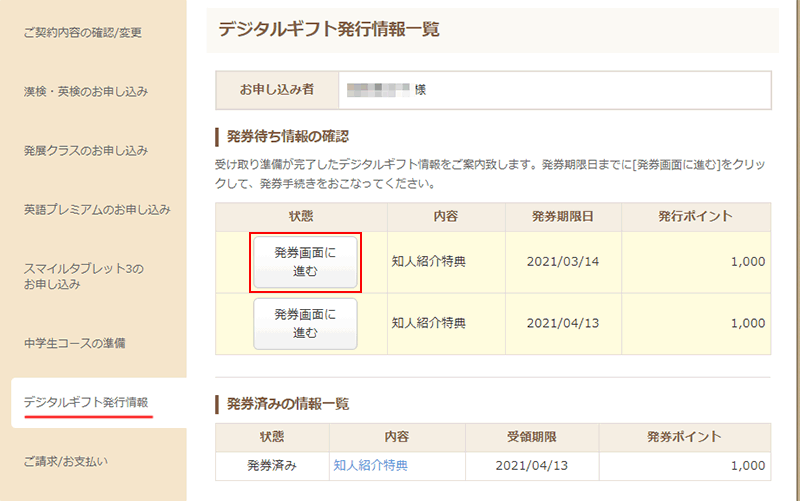Viewport: 800px width, 501px height.
Task: Select 漢検・英検のお申し込み in the sidebar
Action: 86,92
